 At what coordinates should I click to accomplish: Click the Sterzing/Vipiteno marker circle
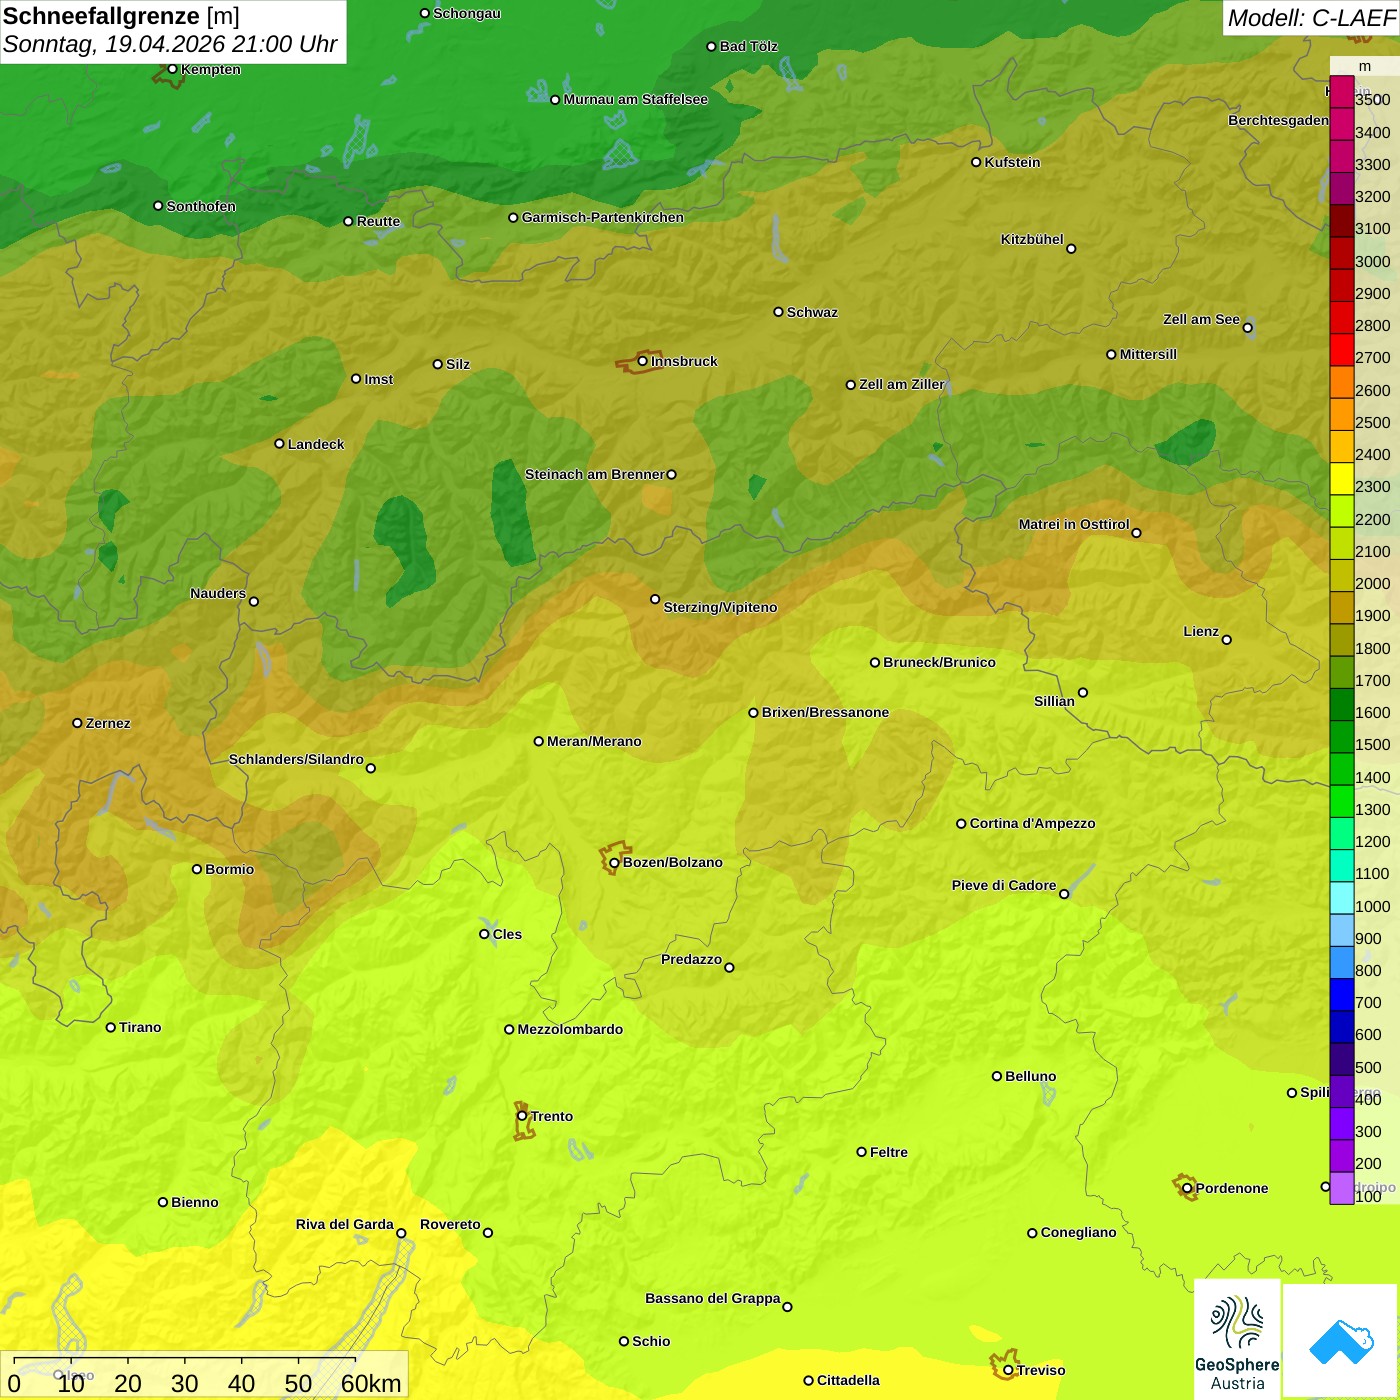[655, 599]
